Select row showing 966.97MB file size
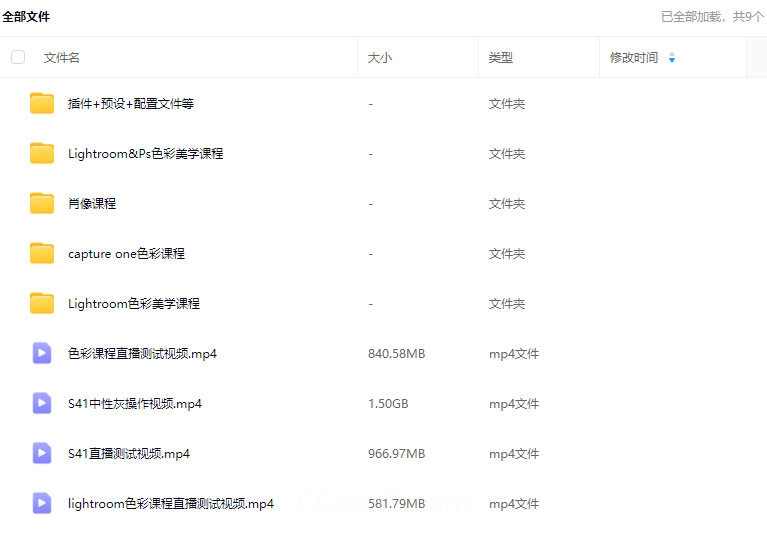 (x=396, y=454)
